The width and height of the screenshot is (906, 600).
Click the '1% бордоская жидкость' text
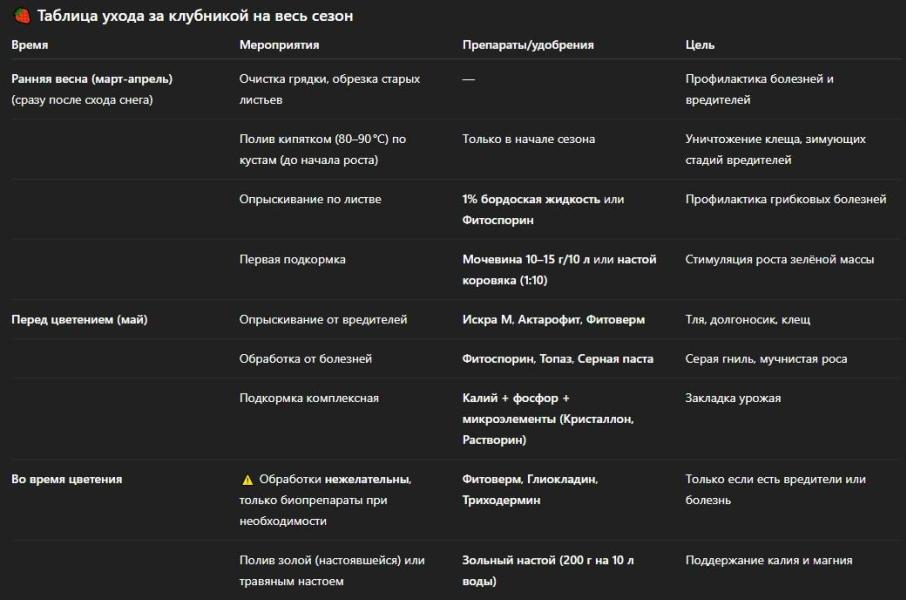point(531,199)
